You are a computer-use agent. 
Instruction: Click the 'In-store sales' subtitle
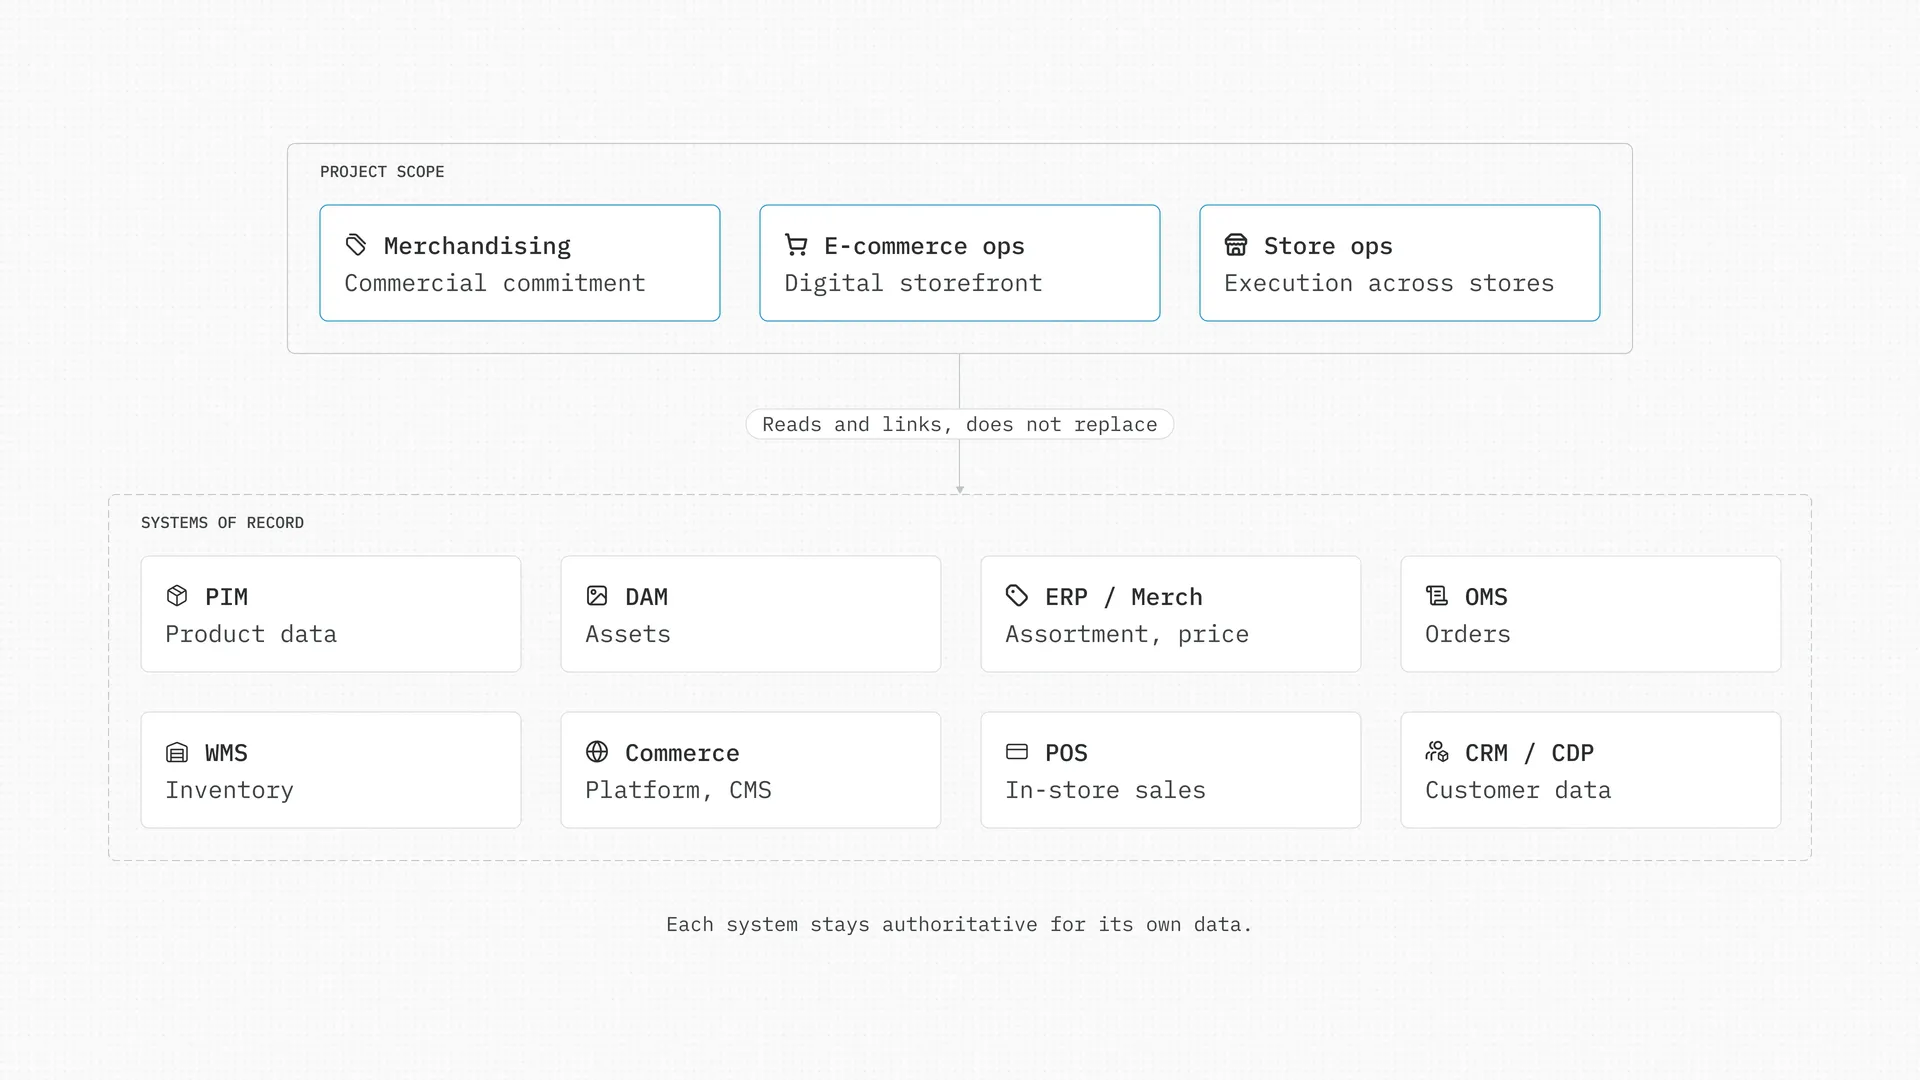pos(1105,791)
